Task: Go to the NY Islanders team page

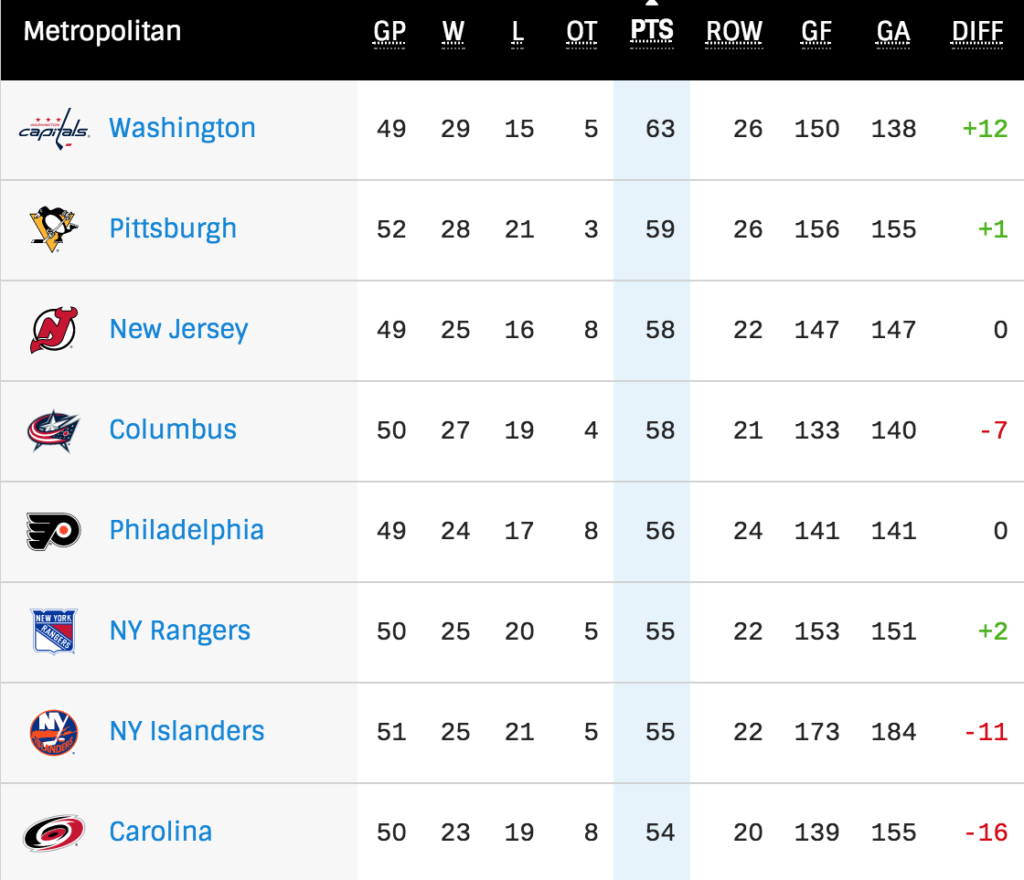Action: pyautogui.click(x=187, y=732)
